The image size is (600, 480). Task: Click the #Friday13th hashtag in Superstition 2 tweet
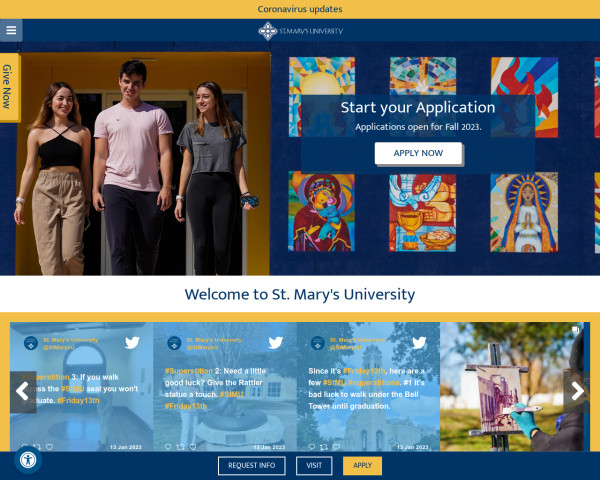pyautogui.click(x=187, y=406)
